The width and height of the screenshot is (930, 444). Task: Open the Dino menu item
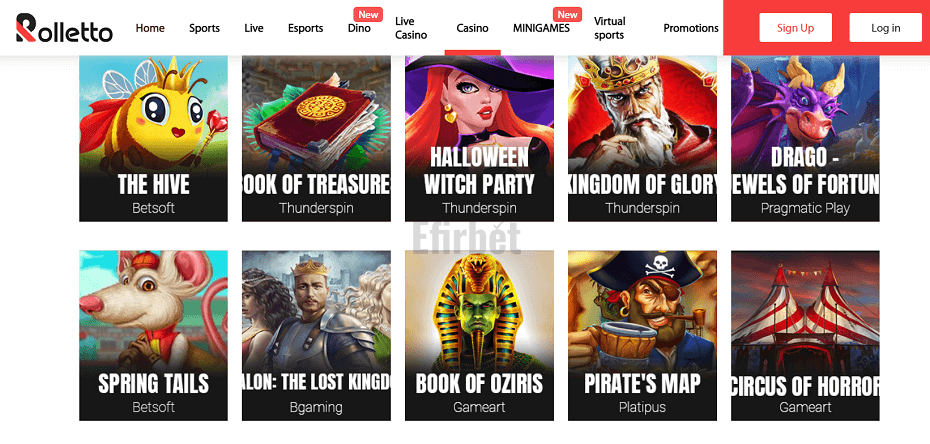(359, 28)
